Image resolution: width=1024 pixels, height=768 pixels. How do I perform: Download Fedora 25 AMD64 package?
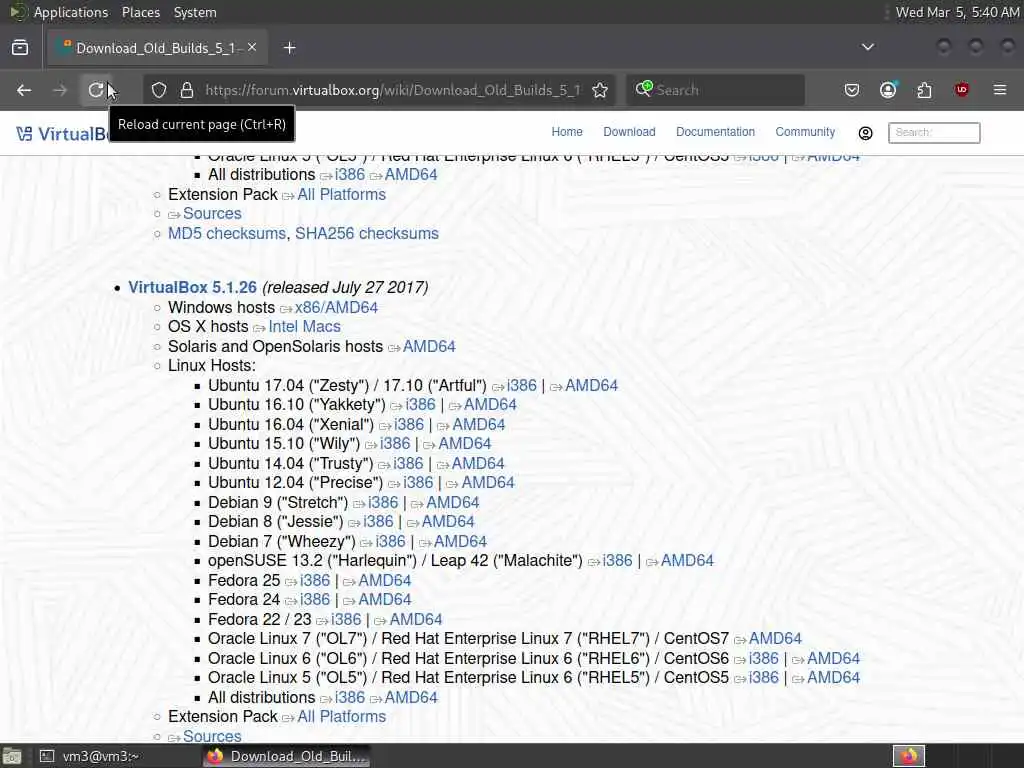tap(385, 581)
